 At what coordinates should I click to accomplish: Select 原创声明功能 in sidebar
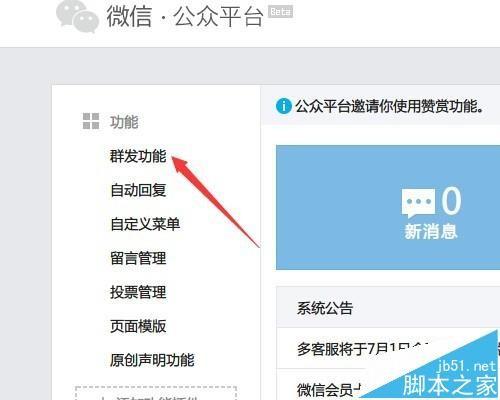(x=152, y=360)
